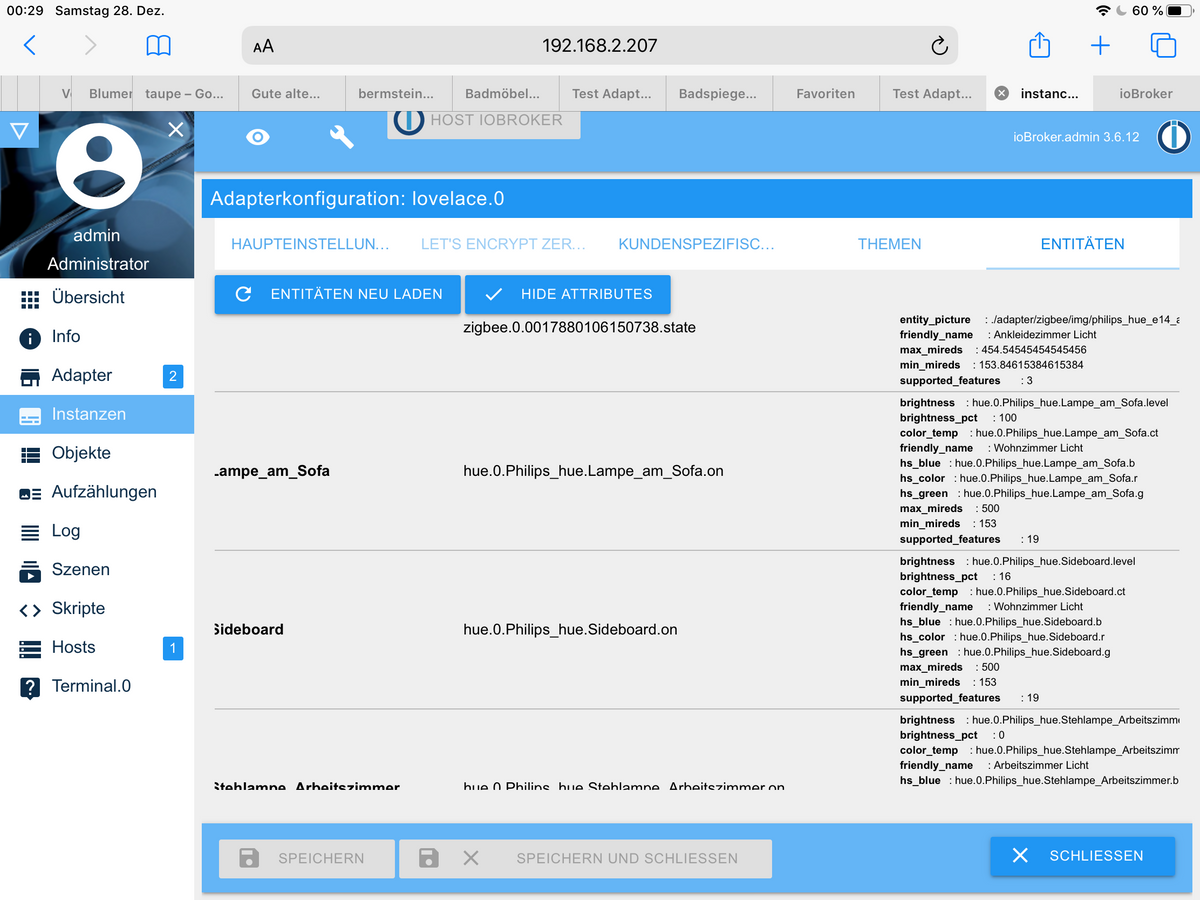Toggle the eye visibility icon in the header

[x=258, y=137]
